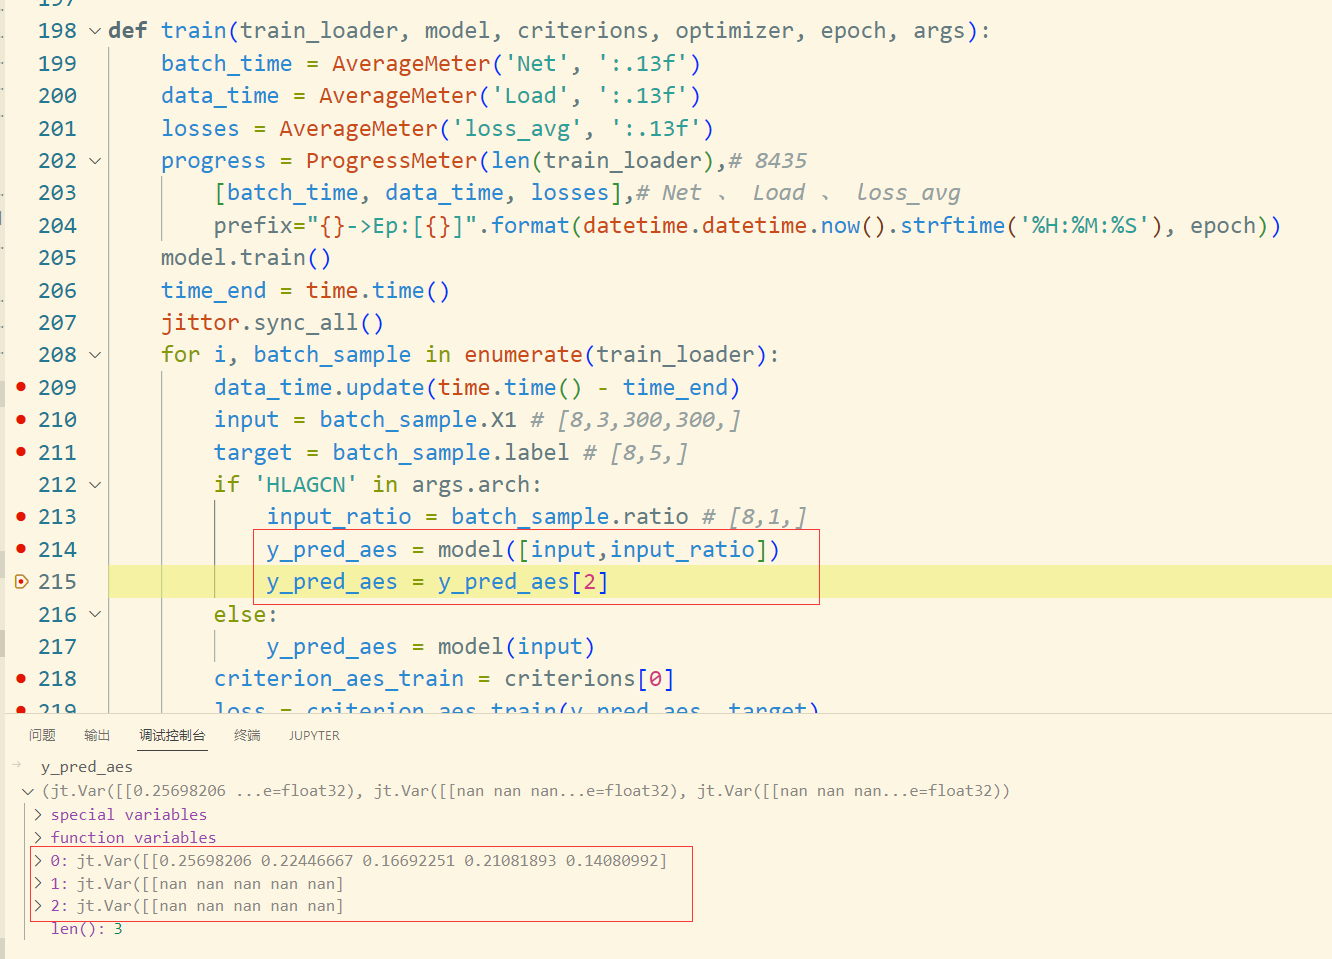Collapse the for loop at line 208
This screenshot has height=959, width=1332.
click(x=95, y=355)
